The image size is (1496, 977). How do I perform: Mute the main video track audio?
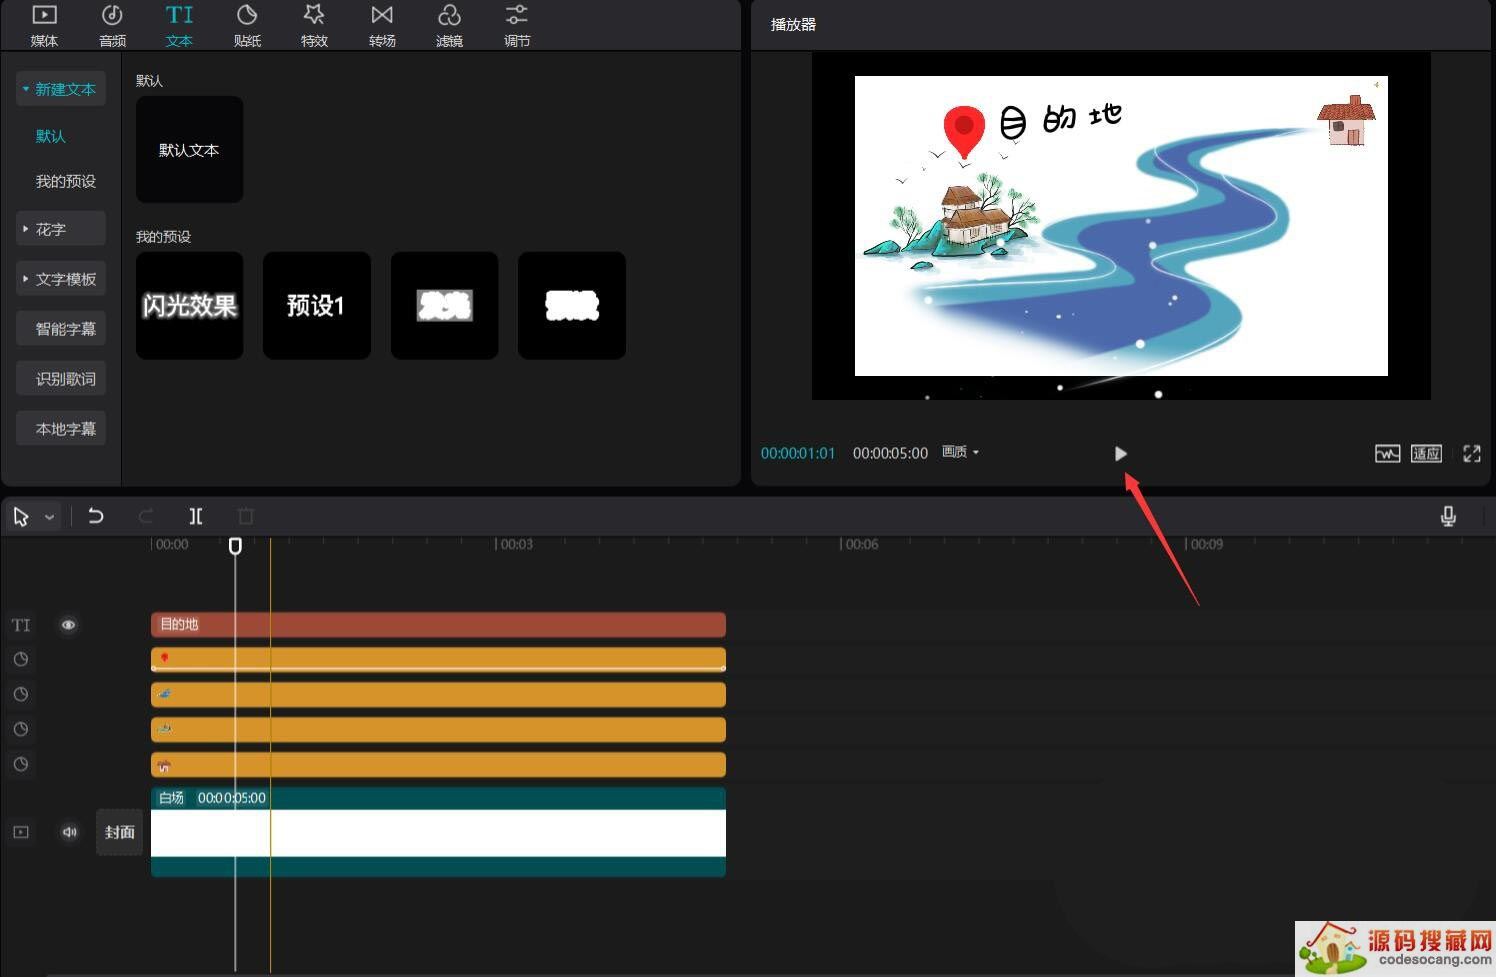pyautogui.click(x=69, y=832)
